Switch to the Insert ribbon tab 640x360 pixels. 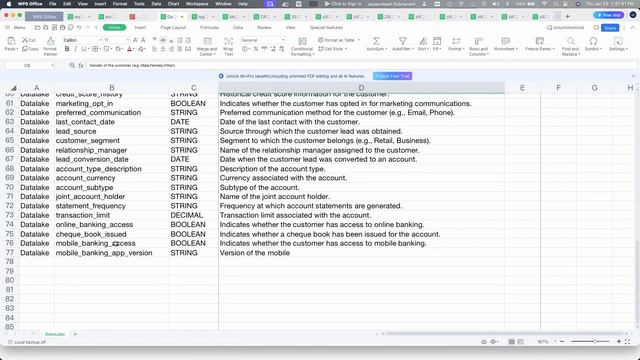tap(140, 27)
